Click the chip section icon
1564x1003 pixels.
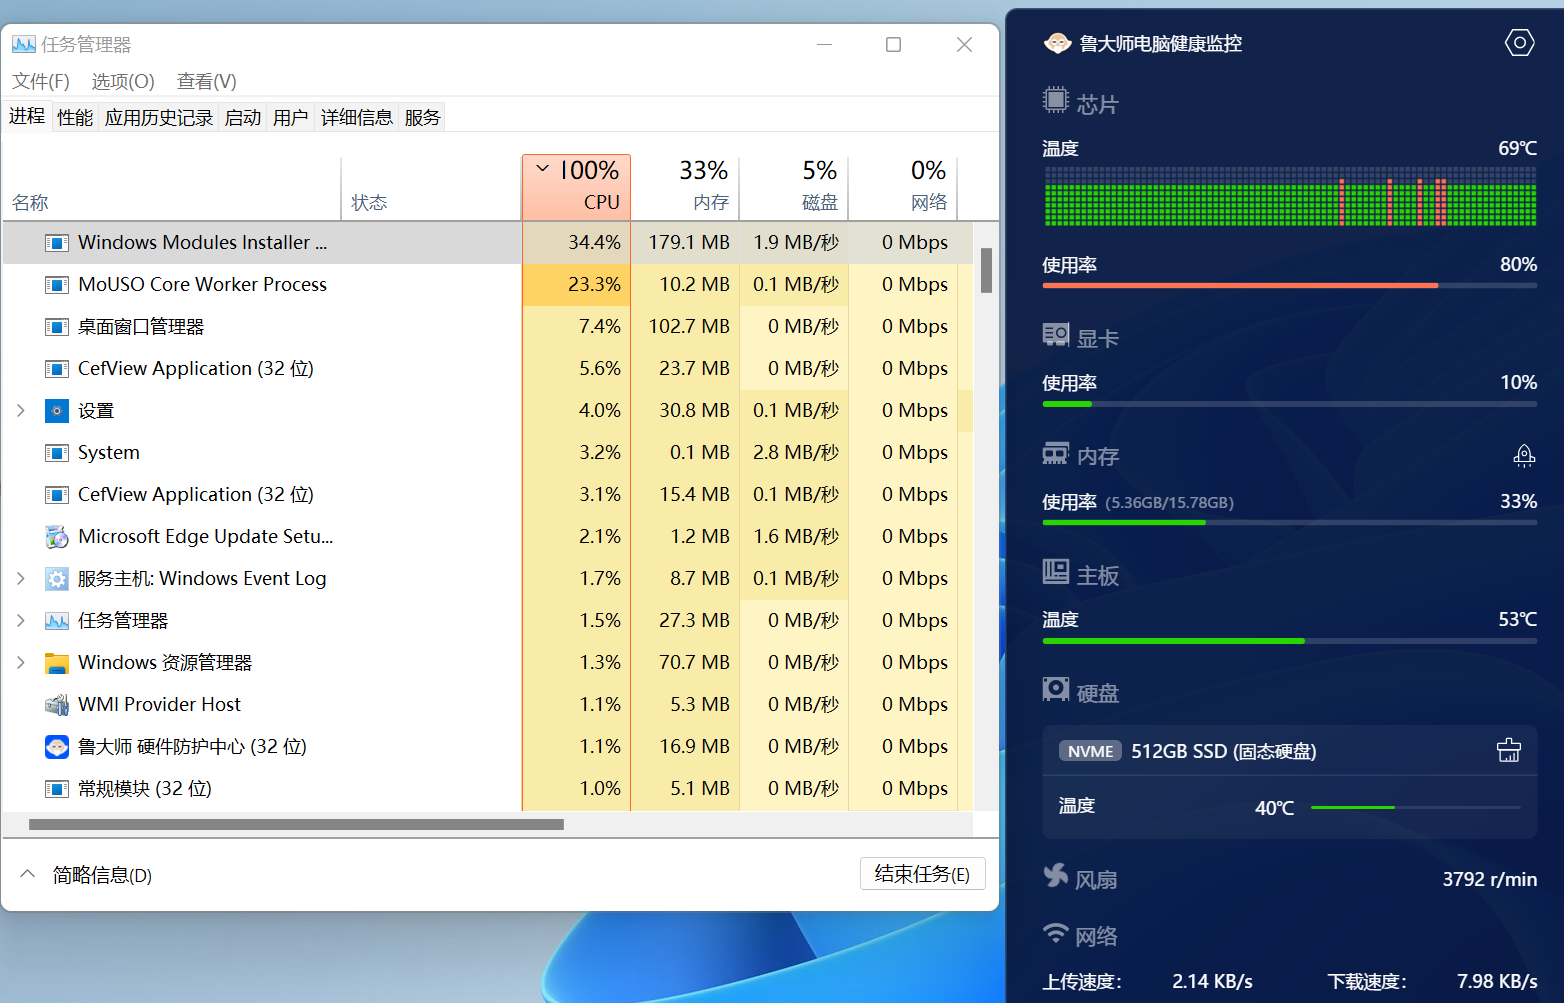[1055, 100]
